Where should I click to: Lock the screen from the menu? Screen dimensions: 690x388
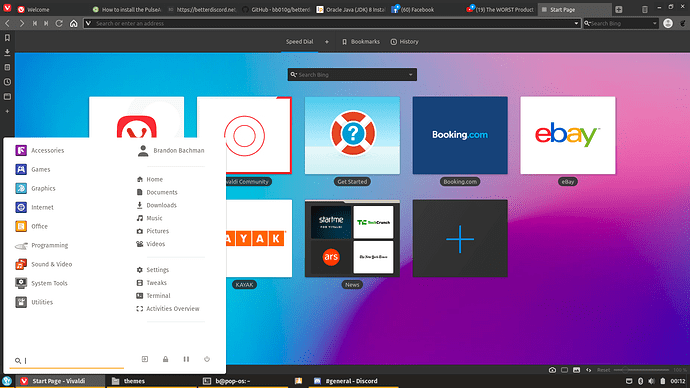(165, 359)
